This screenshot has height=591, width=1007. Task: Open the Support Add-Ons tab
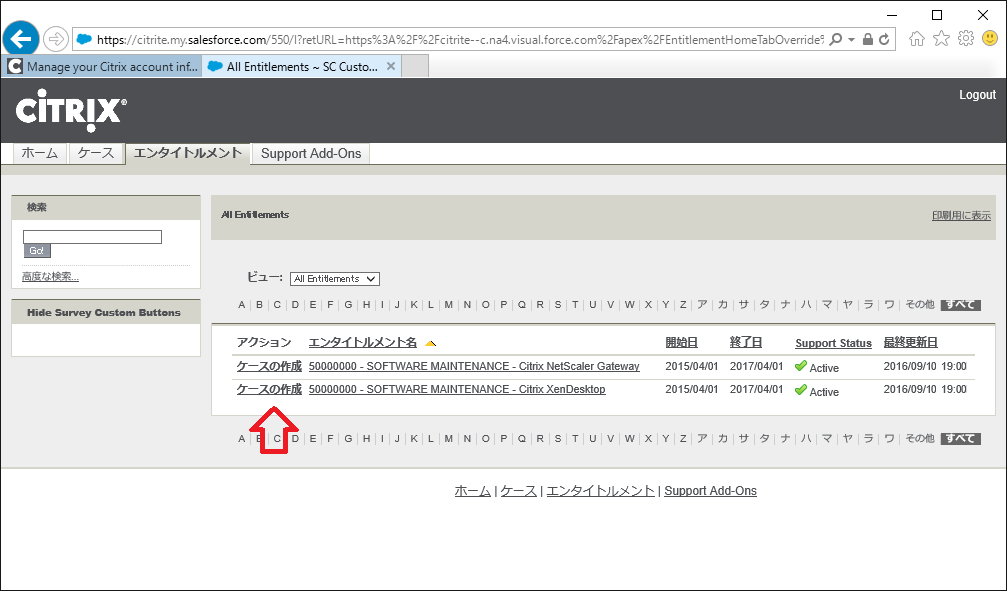point(310,154)
